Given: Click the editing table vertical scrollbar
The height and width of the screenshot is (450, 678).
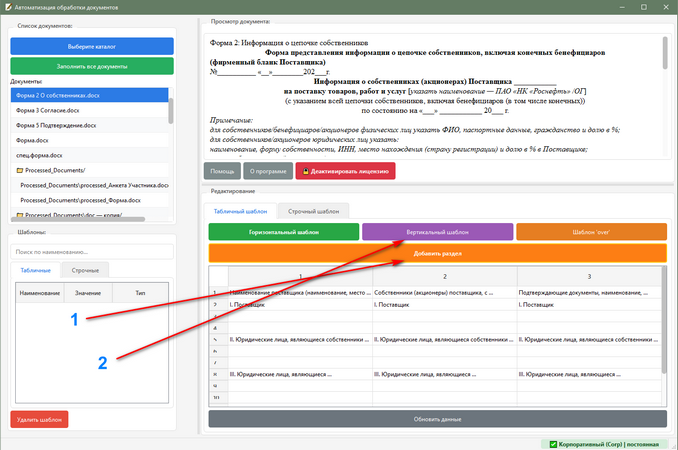Looking at the screenshot, I should point(664,320).
